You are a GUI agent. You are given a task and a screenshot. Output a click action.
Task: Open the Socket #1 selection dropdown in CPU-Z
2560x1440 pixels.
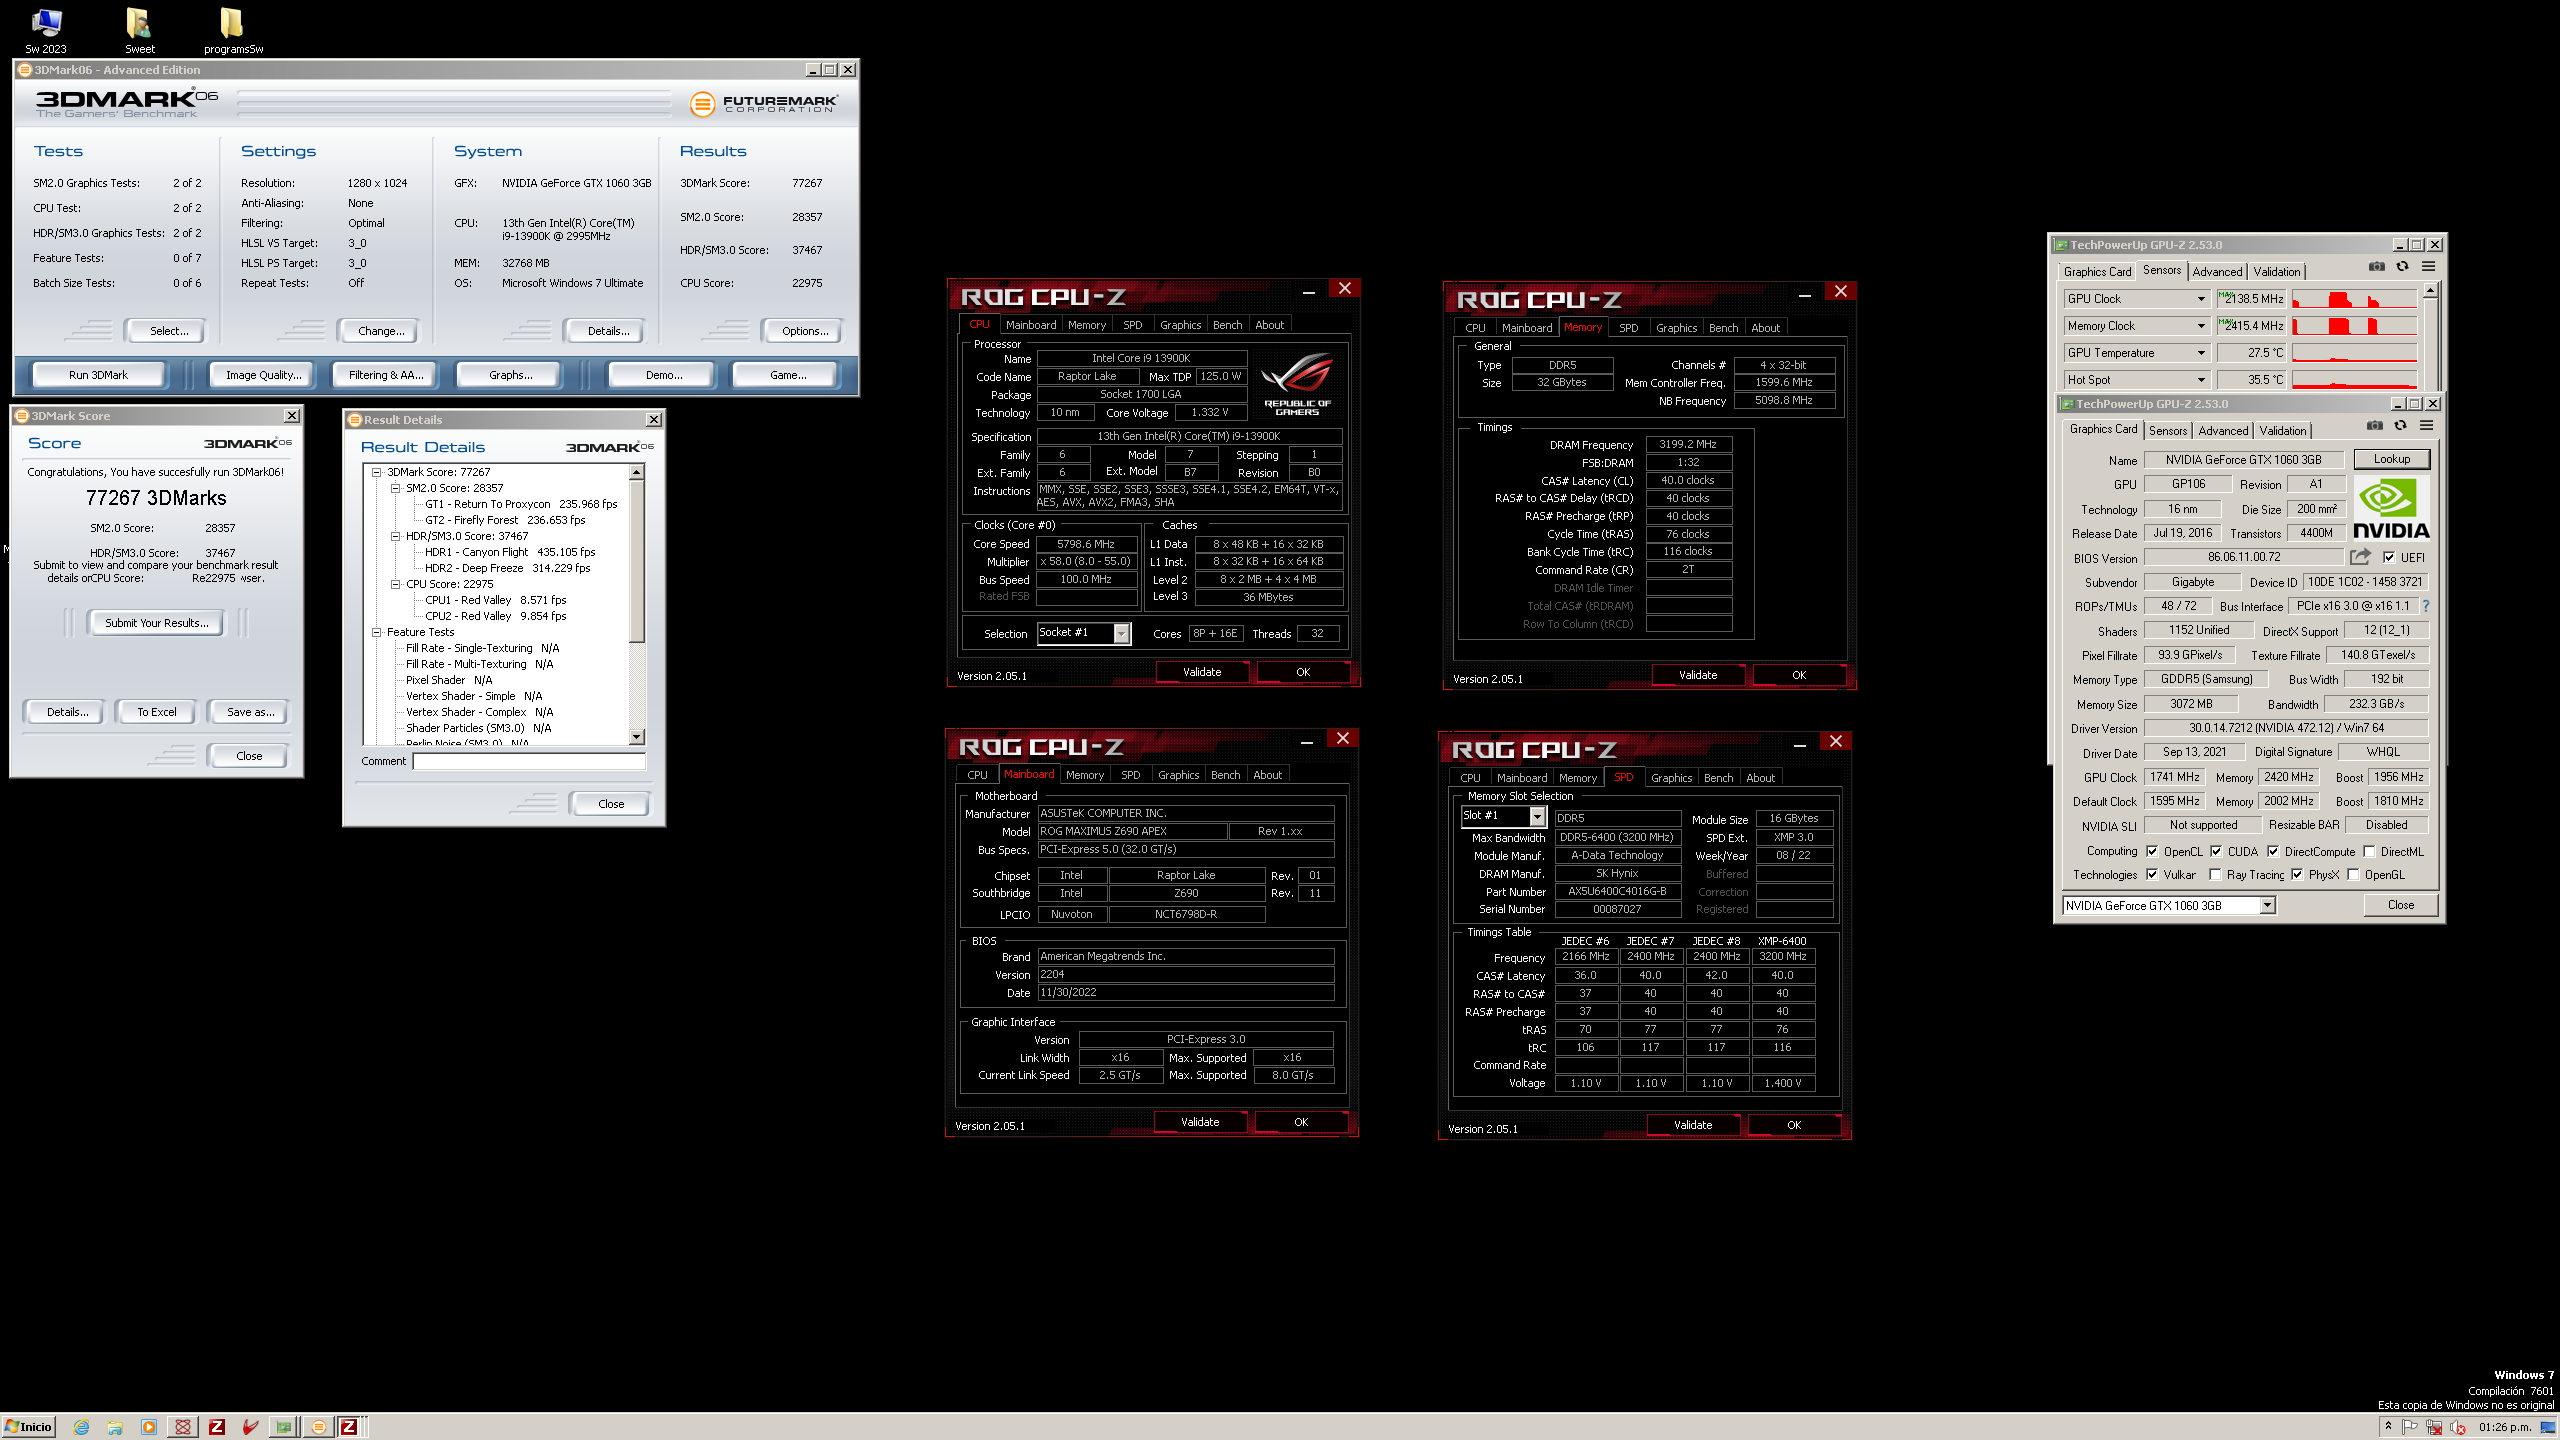point(1084,633)
